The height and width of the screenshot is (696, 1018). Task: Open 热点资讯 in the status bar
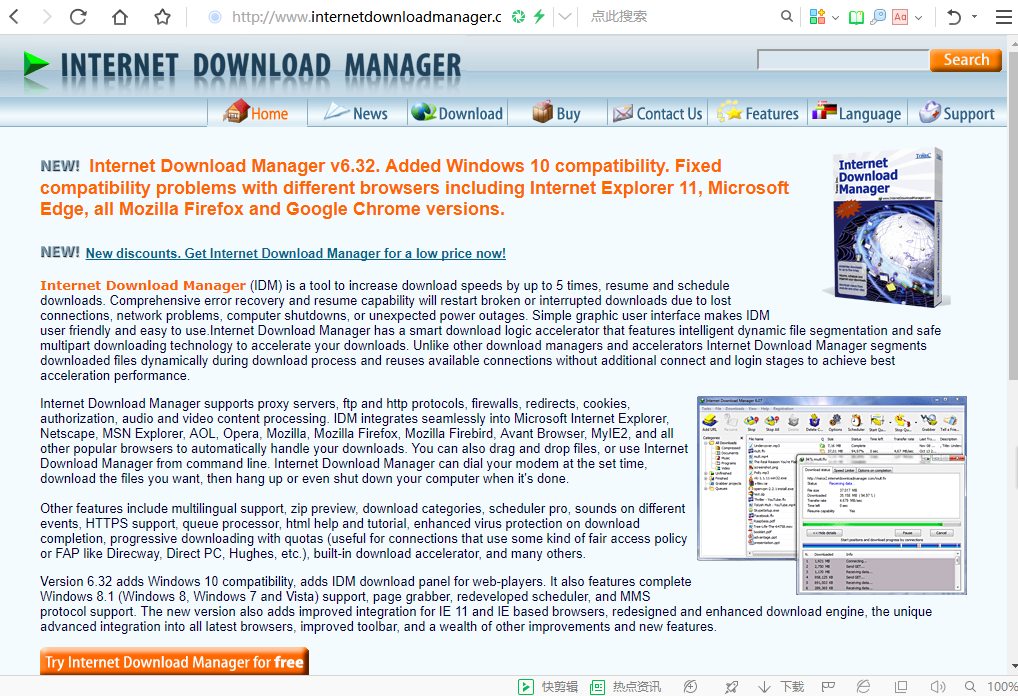point(626,687)
